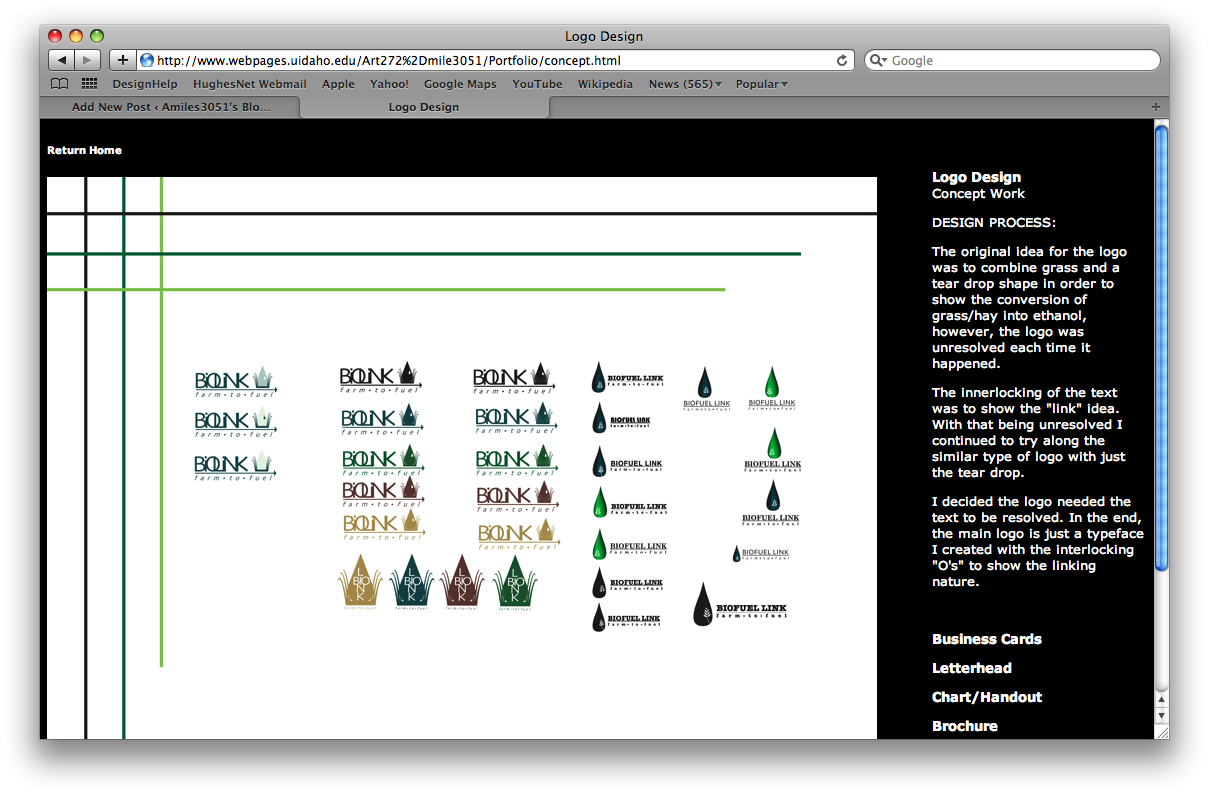Viewport: 1209px width, 794px height.
Task: Open the Business Cards page link
Action: tap(986, 639)
